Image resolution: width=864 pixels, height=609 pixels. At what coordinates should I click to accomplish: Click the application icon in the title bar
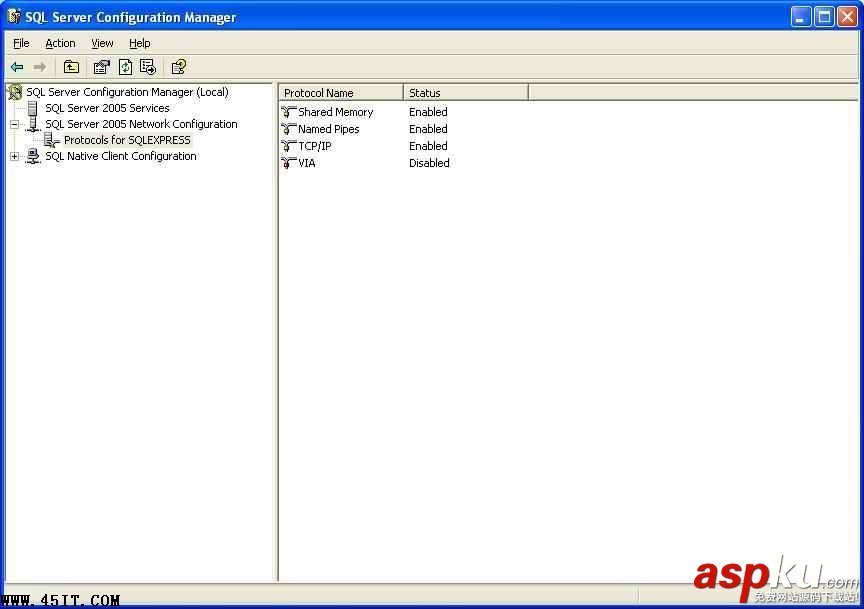14,17
